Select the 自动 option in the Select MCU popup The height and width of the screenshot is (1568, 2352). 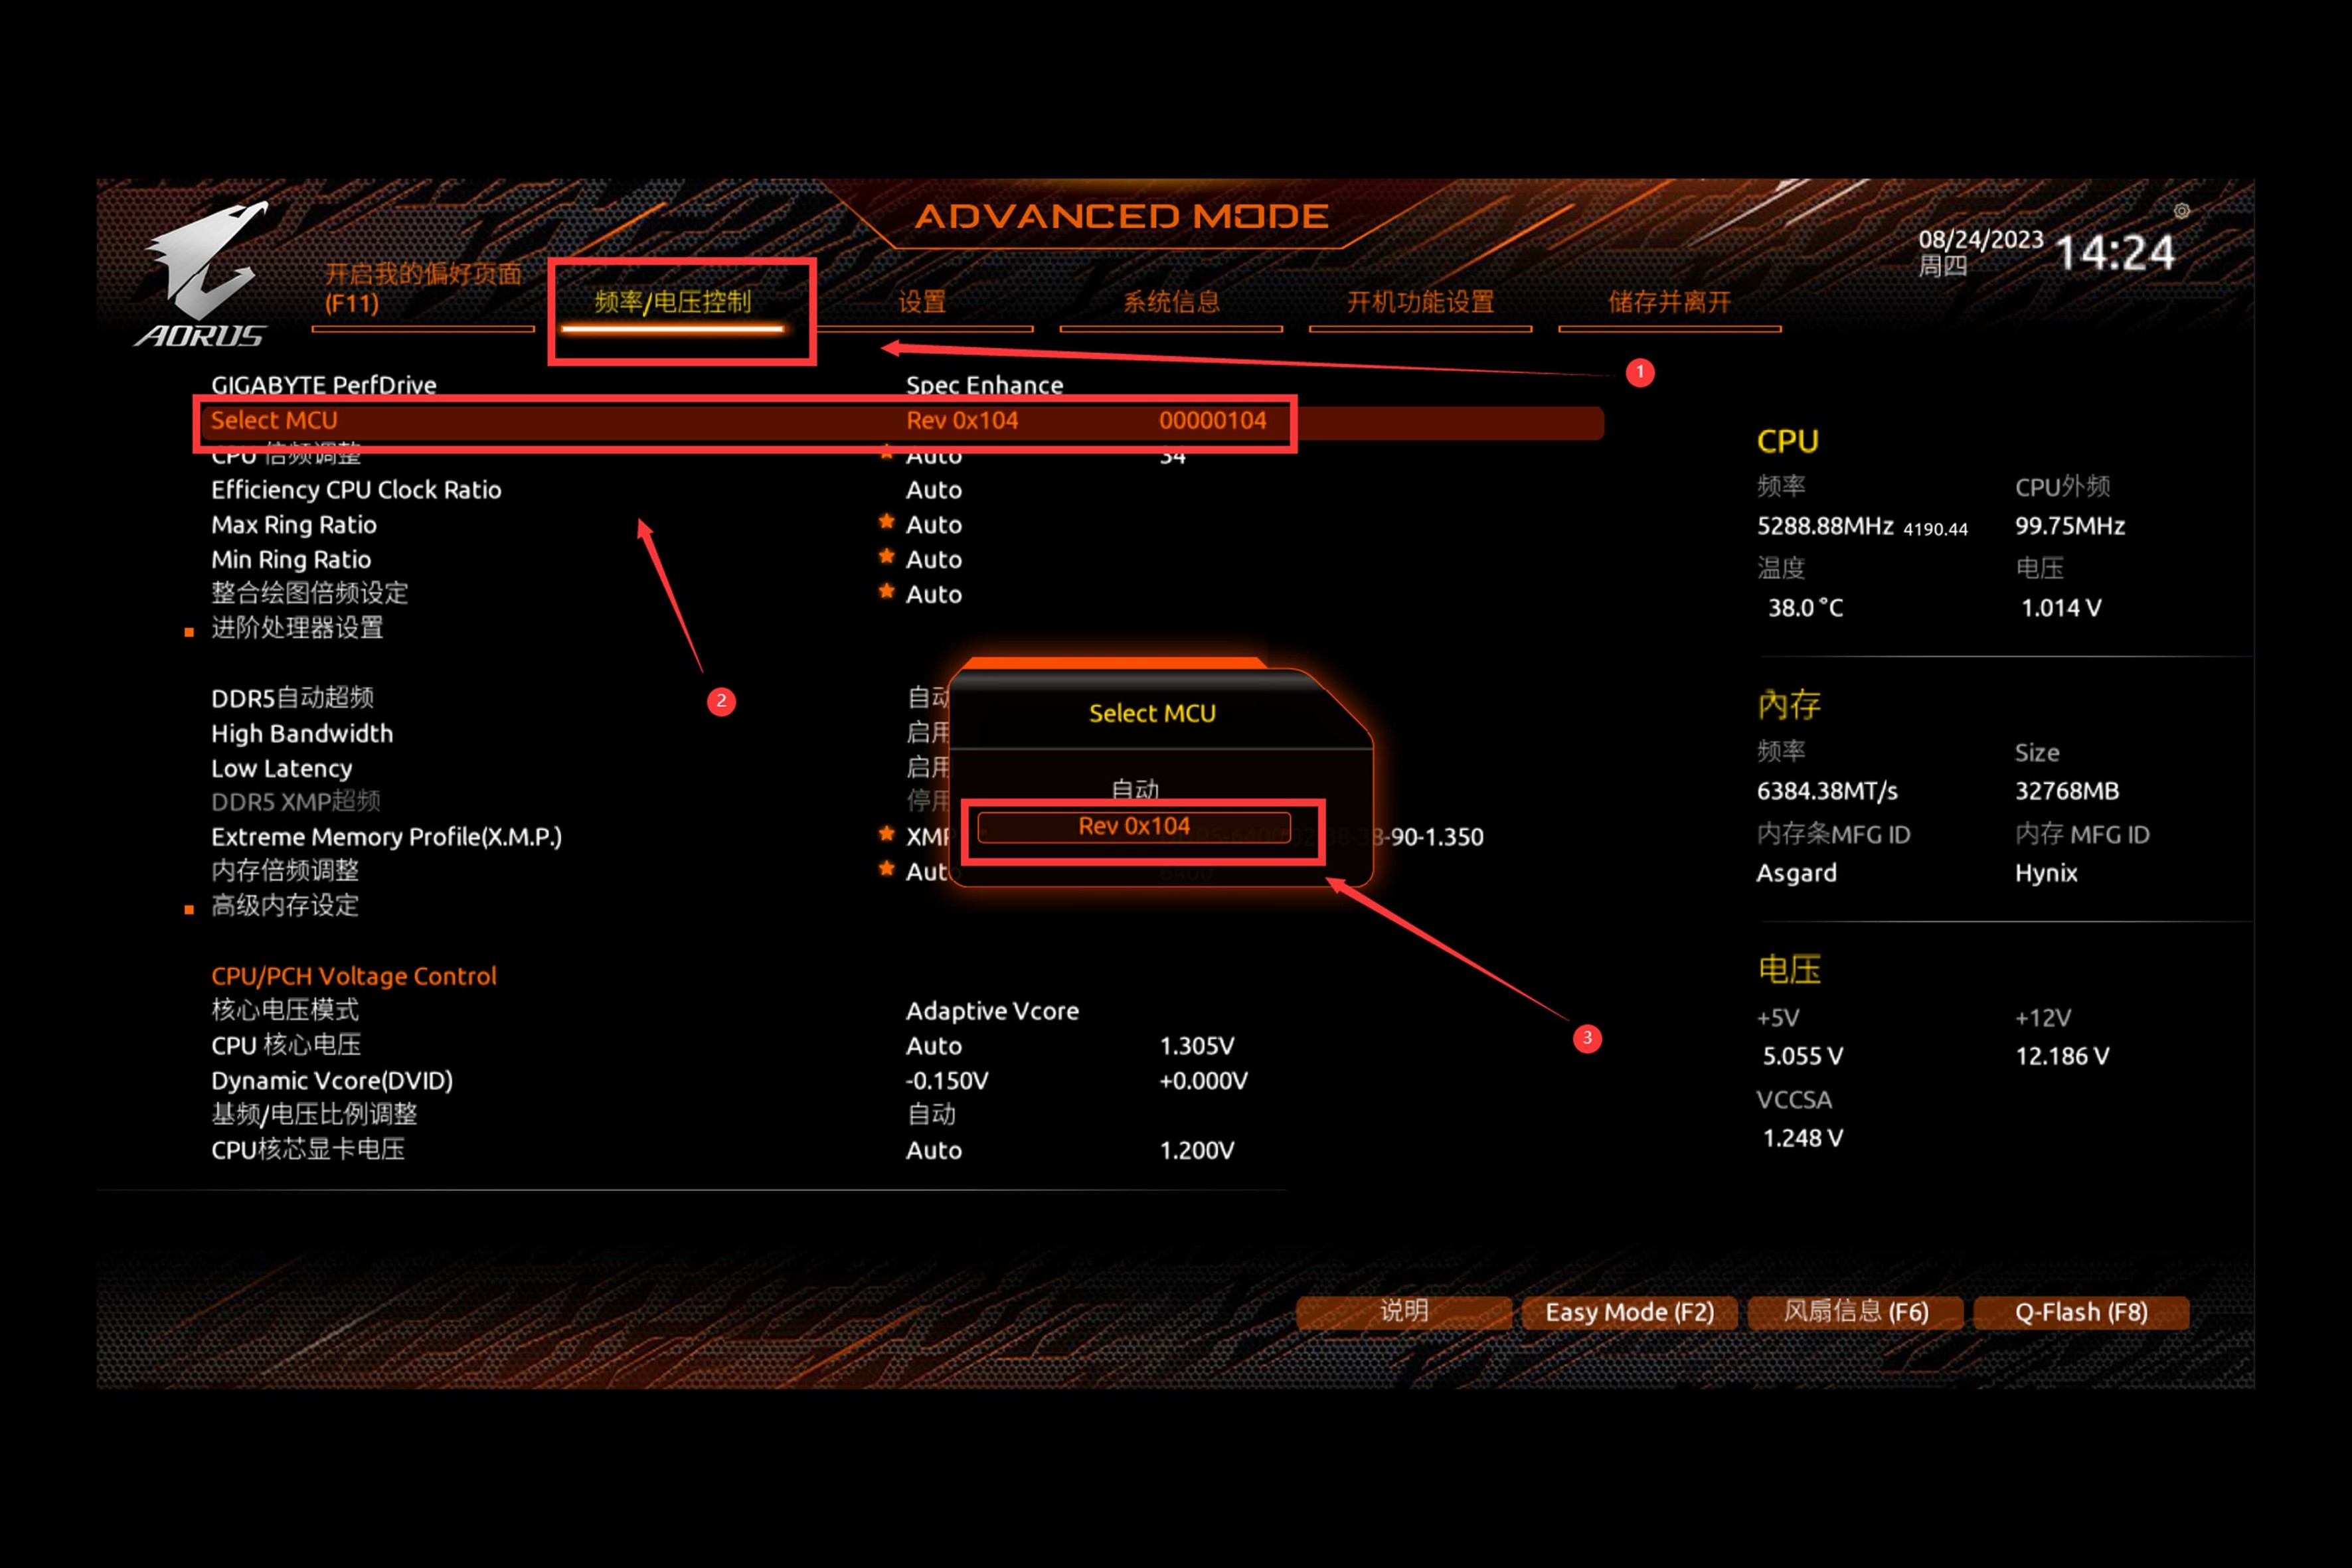tap(1134, 789)
